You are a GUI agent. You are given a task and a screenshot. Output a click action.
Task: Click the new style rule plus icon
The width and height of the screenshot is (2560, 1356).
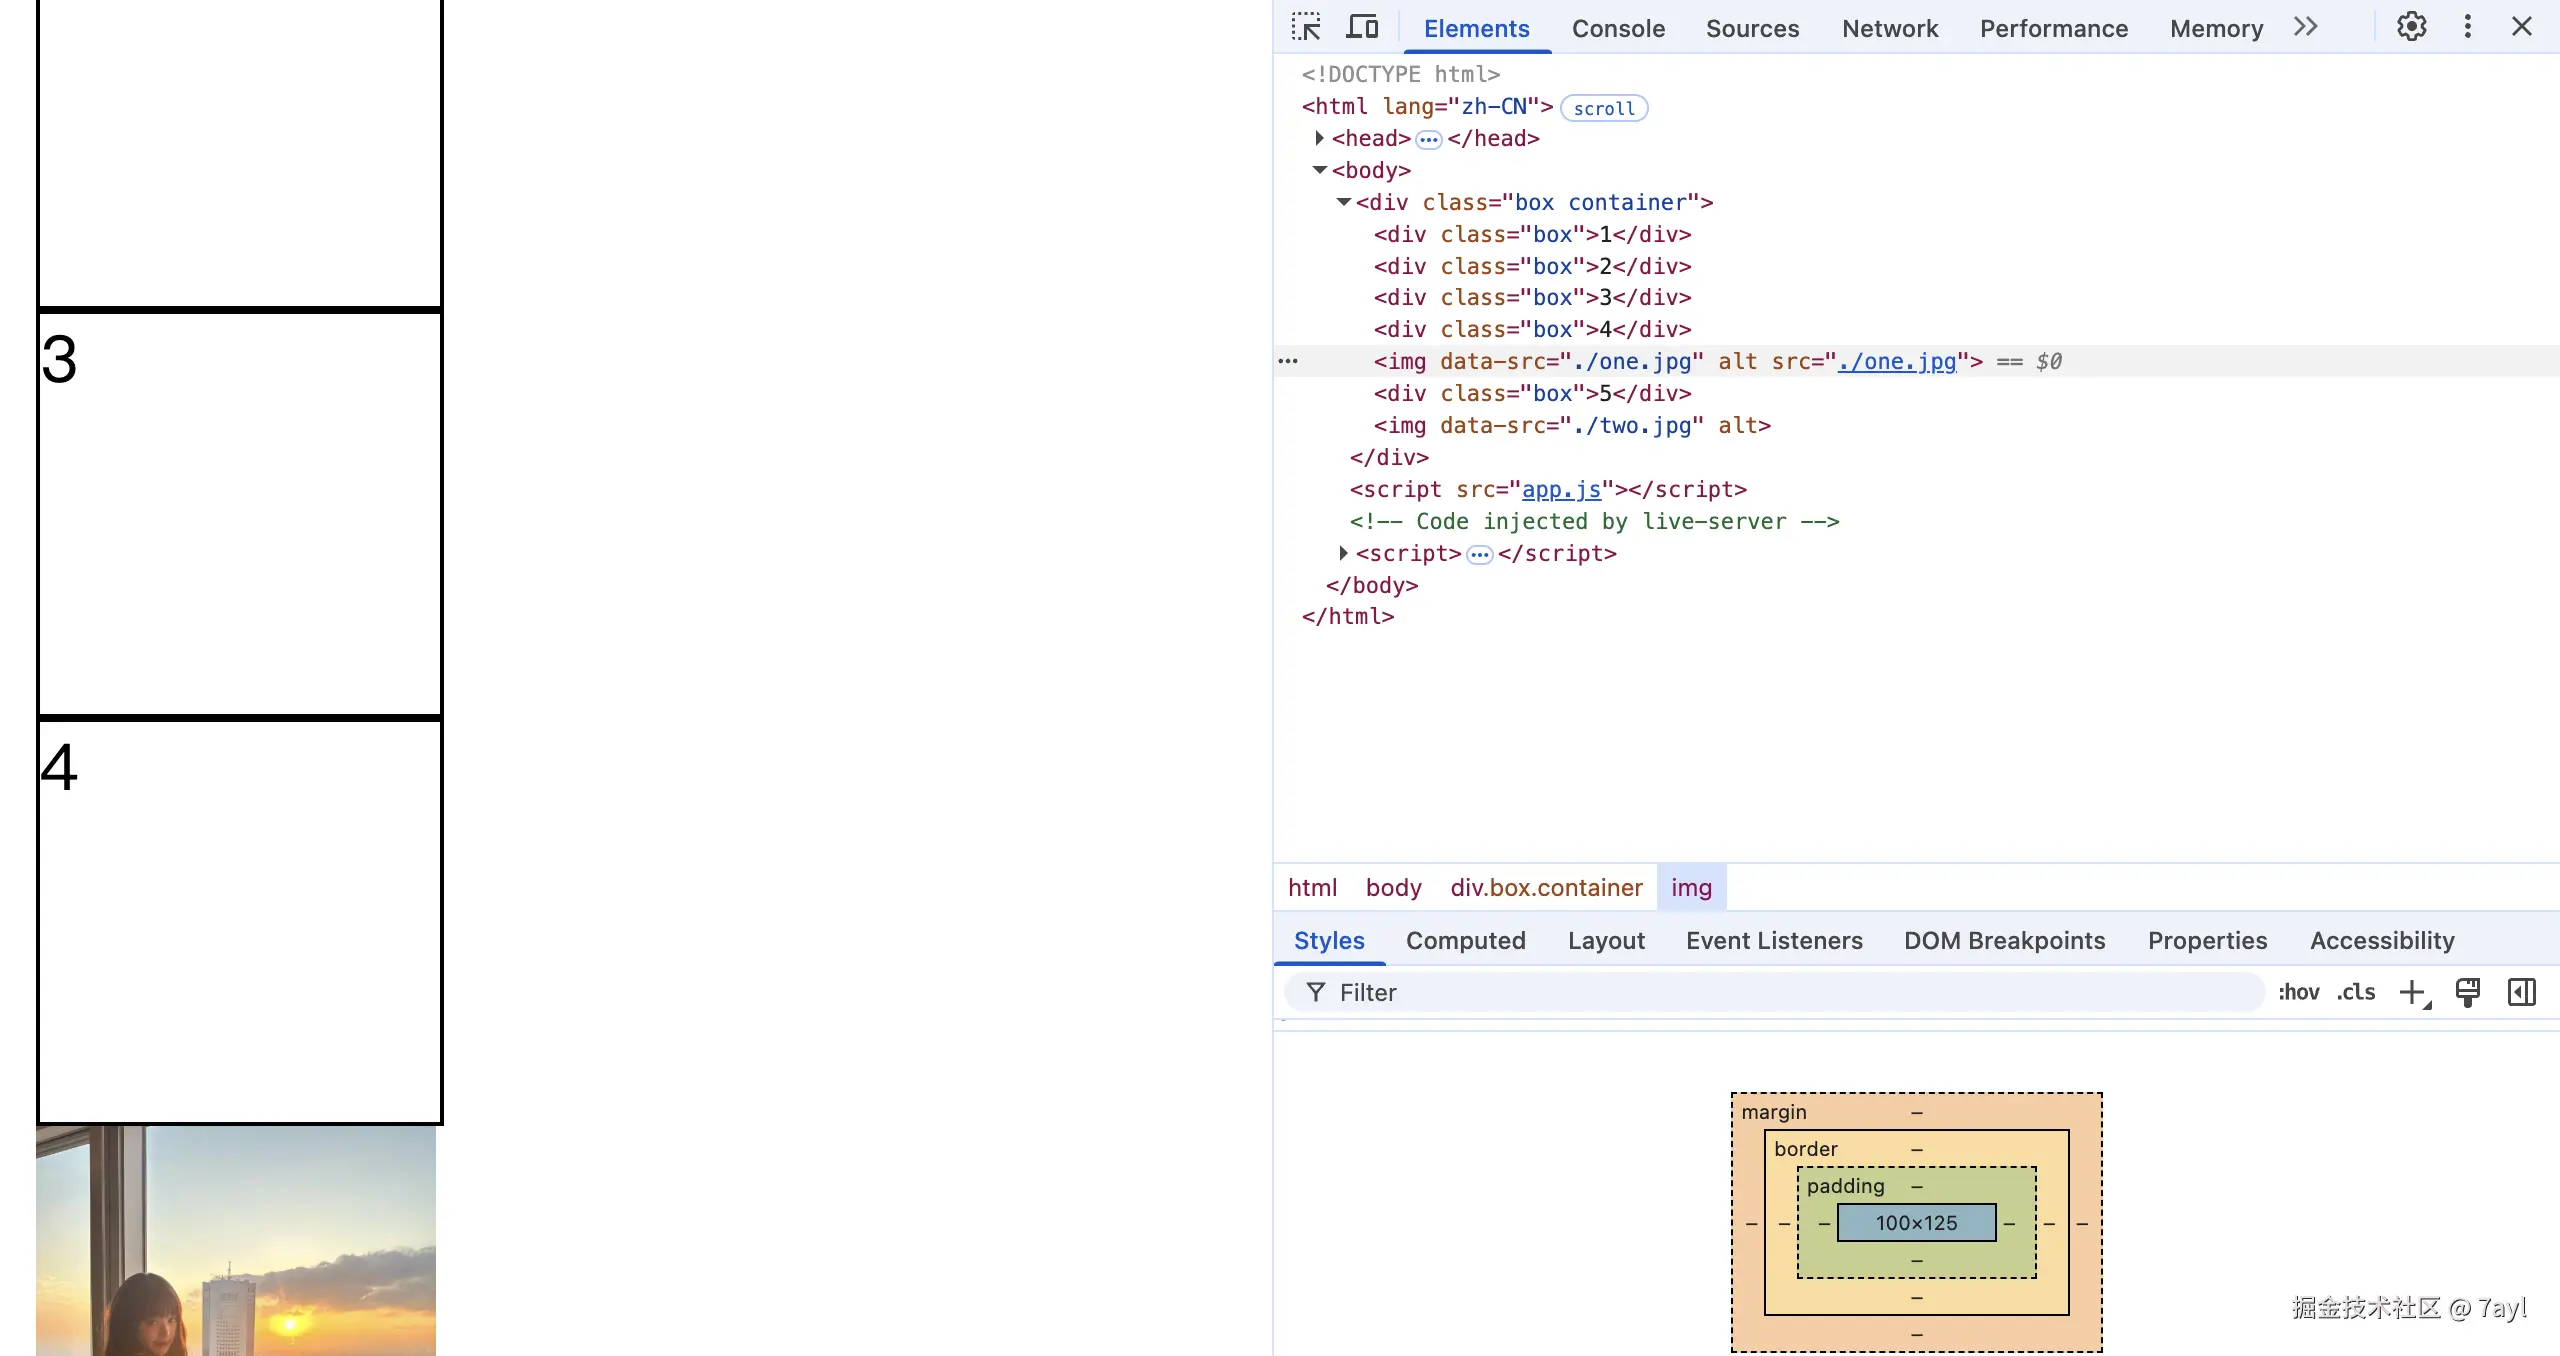(x=2413, y=992)
